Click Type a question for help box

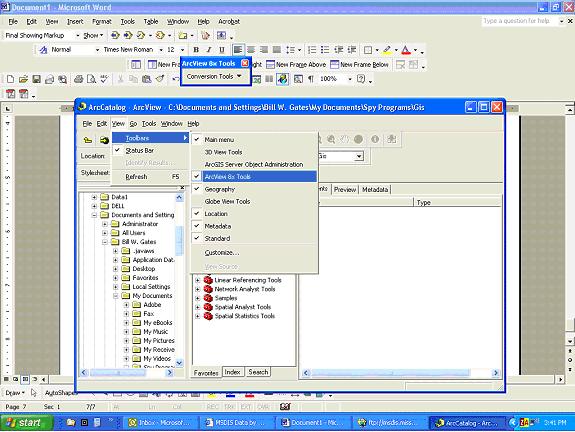pyautogui.click(x=519, y=21)
